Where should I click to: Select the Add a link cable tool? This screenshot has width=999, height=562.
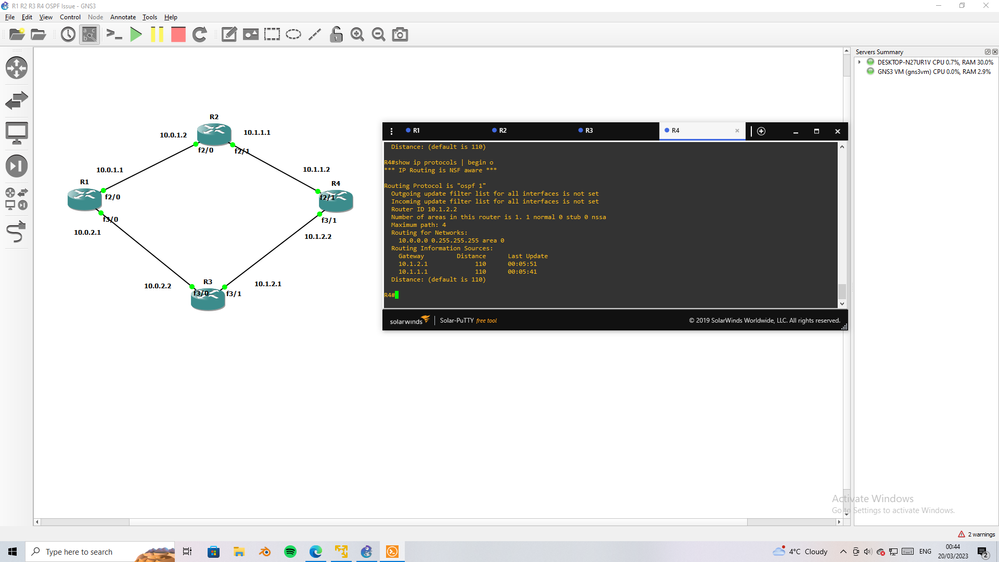tap(17, 232)
